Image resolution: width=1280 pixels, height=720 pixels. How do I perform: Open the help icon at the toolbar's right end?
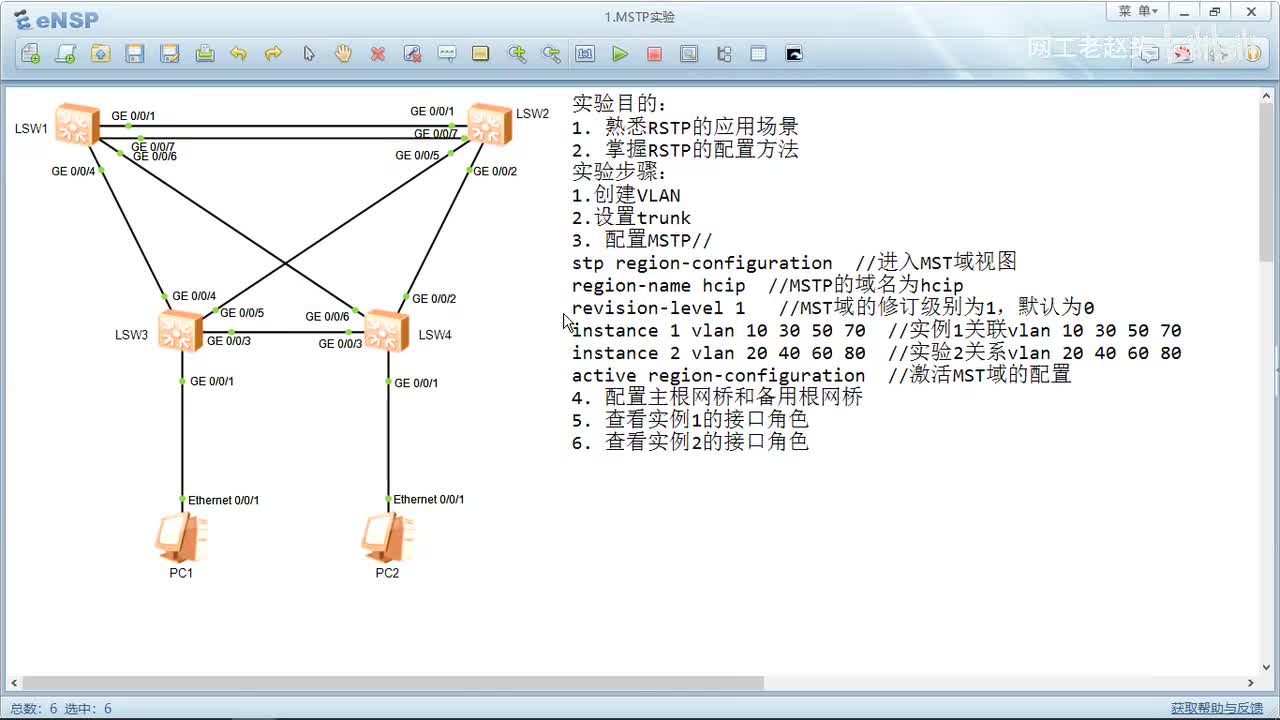pyautogui.click(x=1253, y=54)
